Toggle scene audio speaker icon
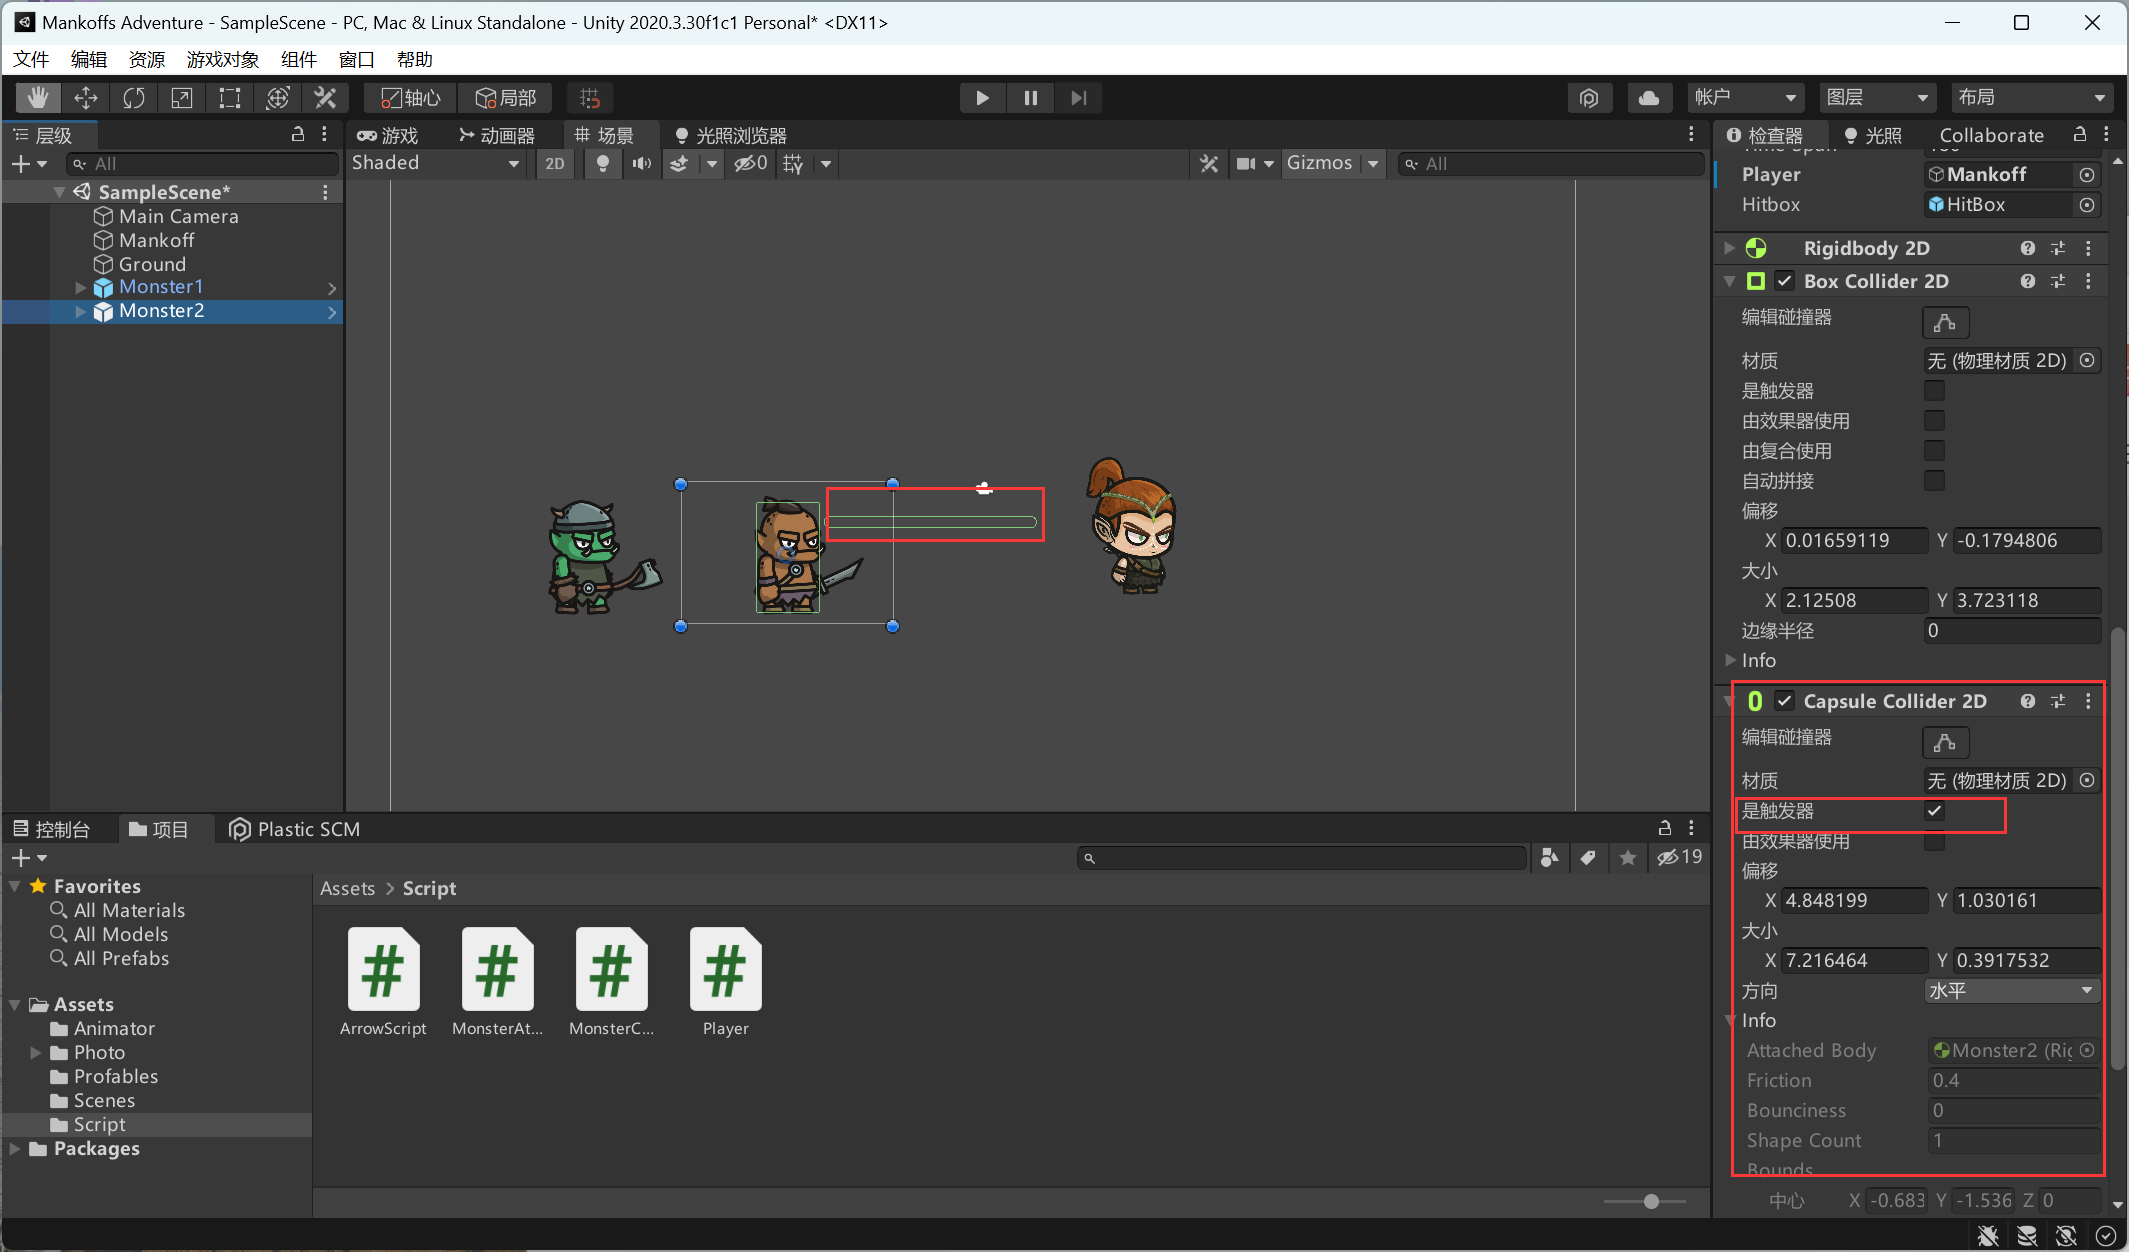Viewport: 2129px width, 1252px height. (641, 164)
